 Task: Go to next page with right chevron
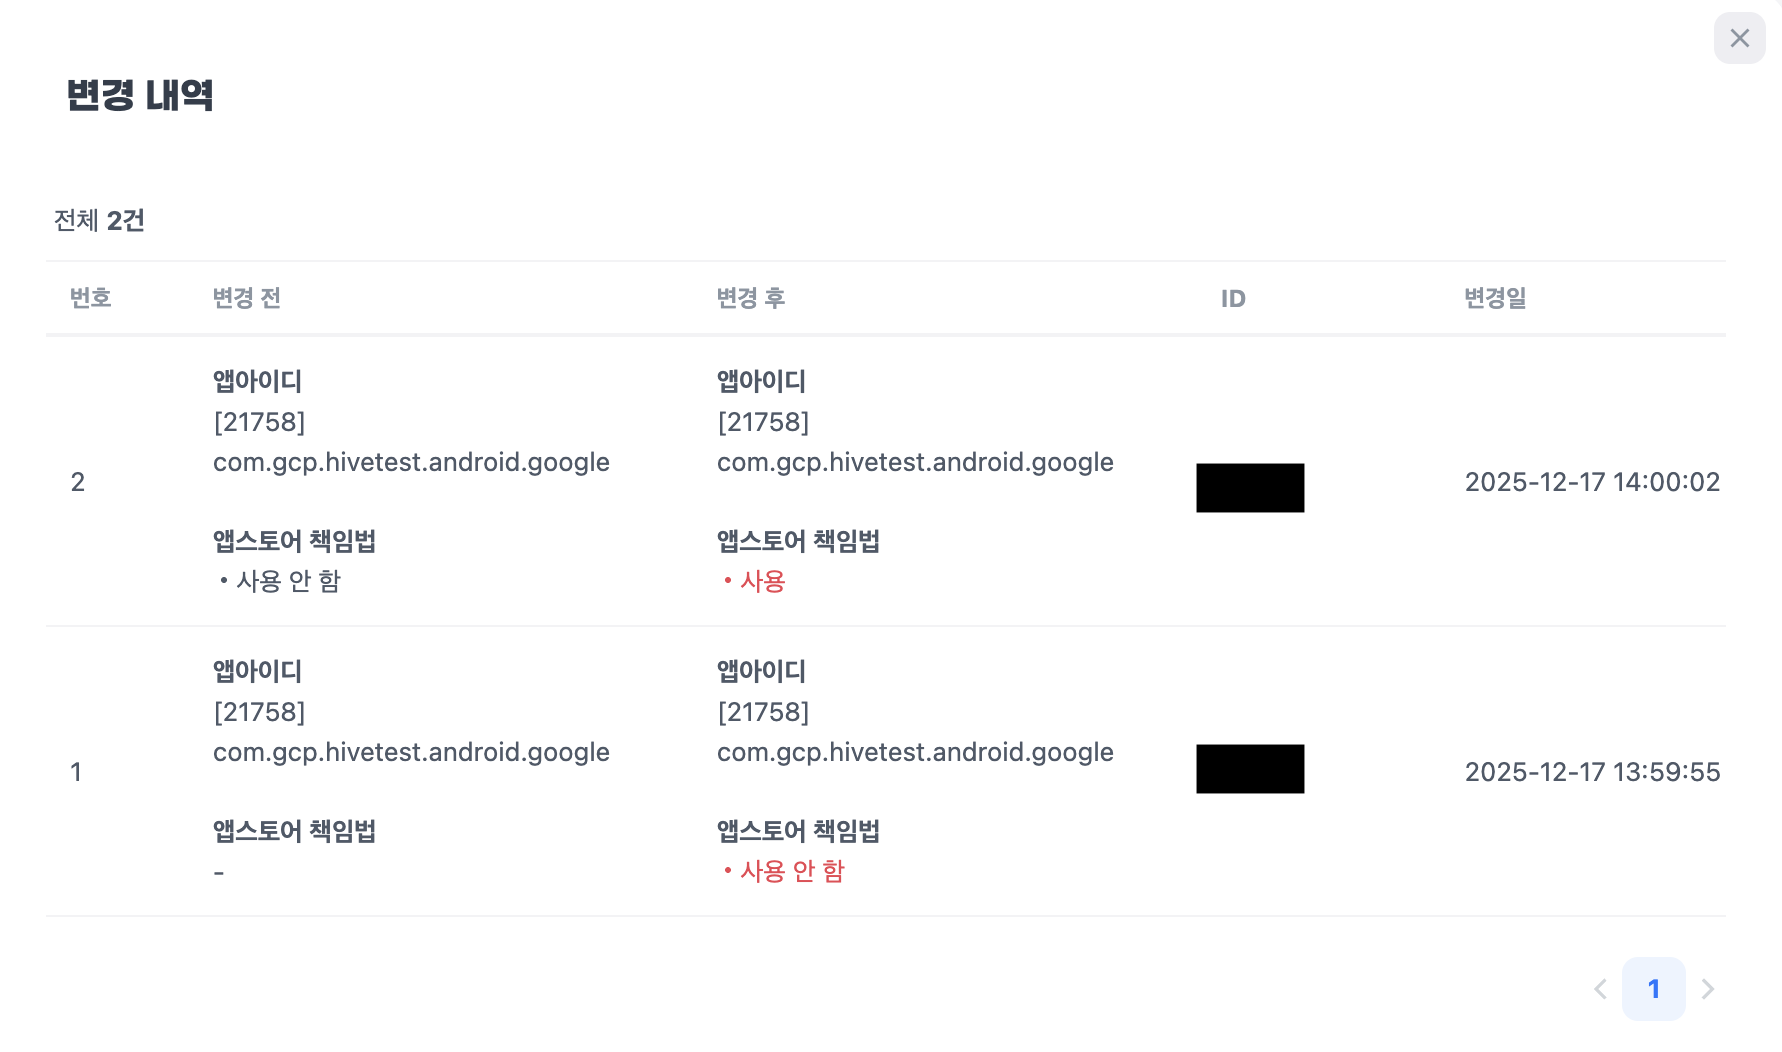click(x=1708, y=989)
